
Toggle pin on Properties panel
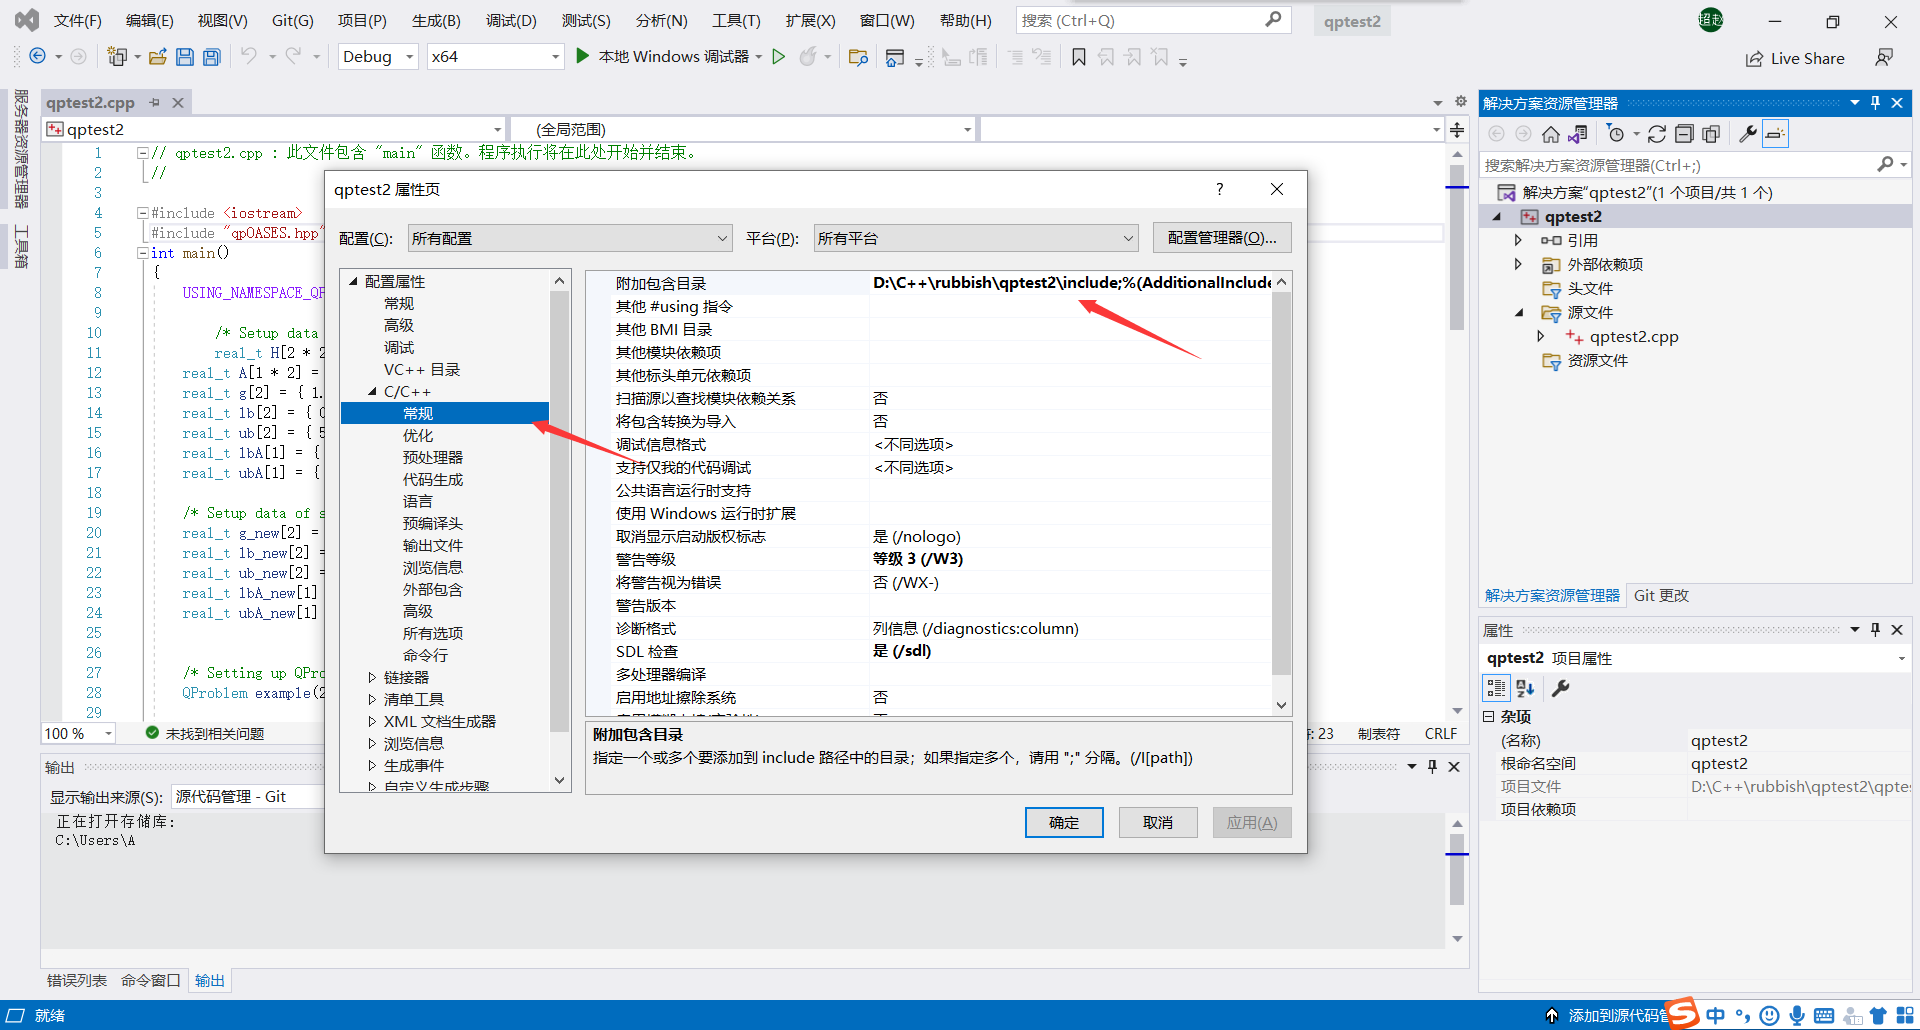pos(1875,629)
